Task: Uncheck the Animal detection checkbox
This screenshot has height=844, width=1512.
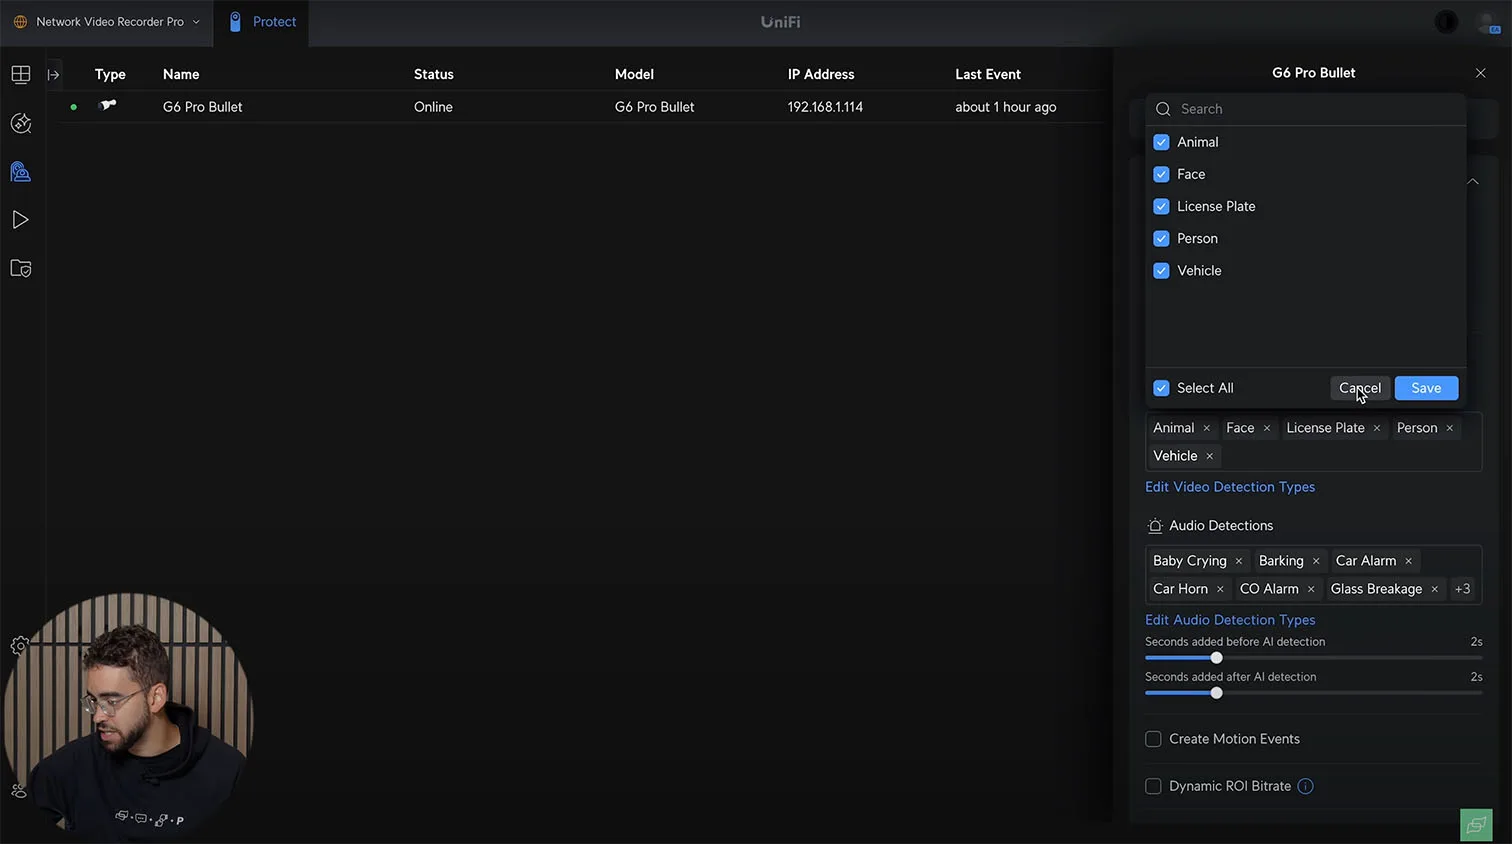Action: (1161, 142)
